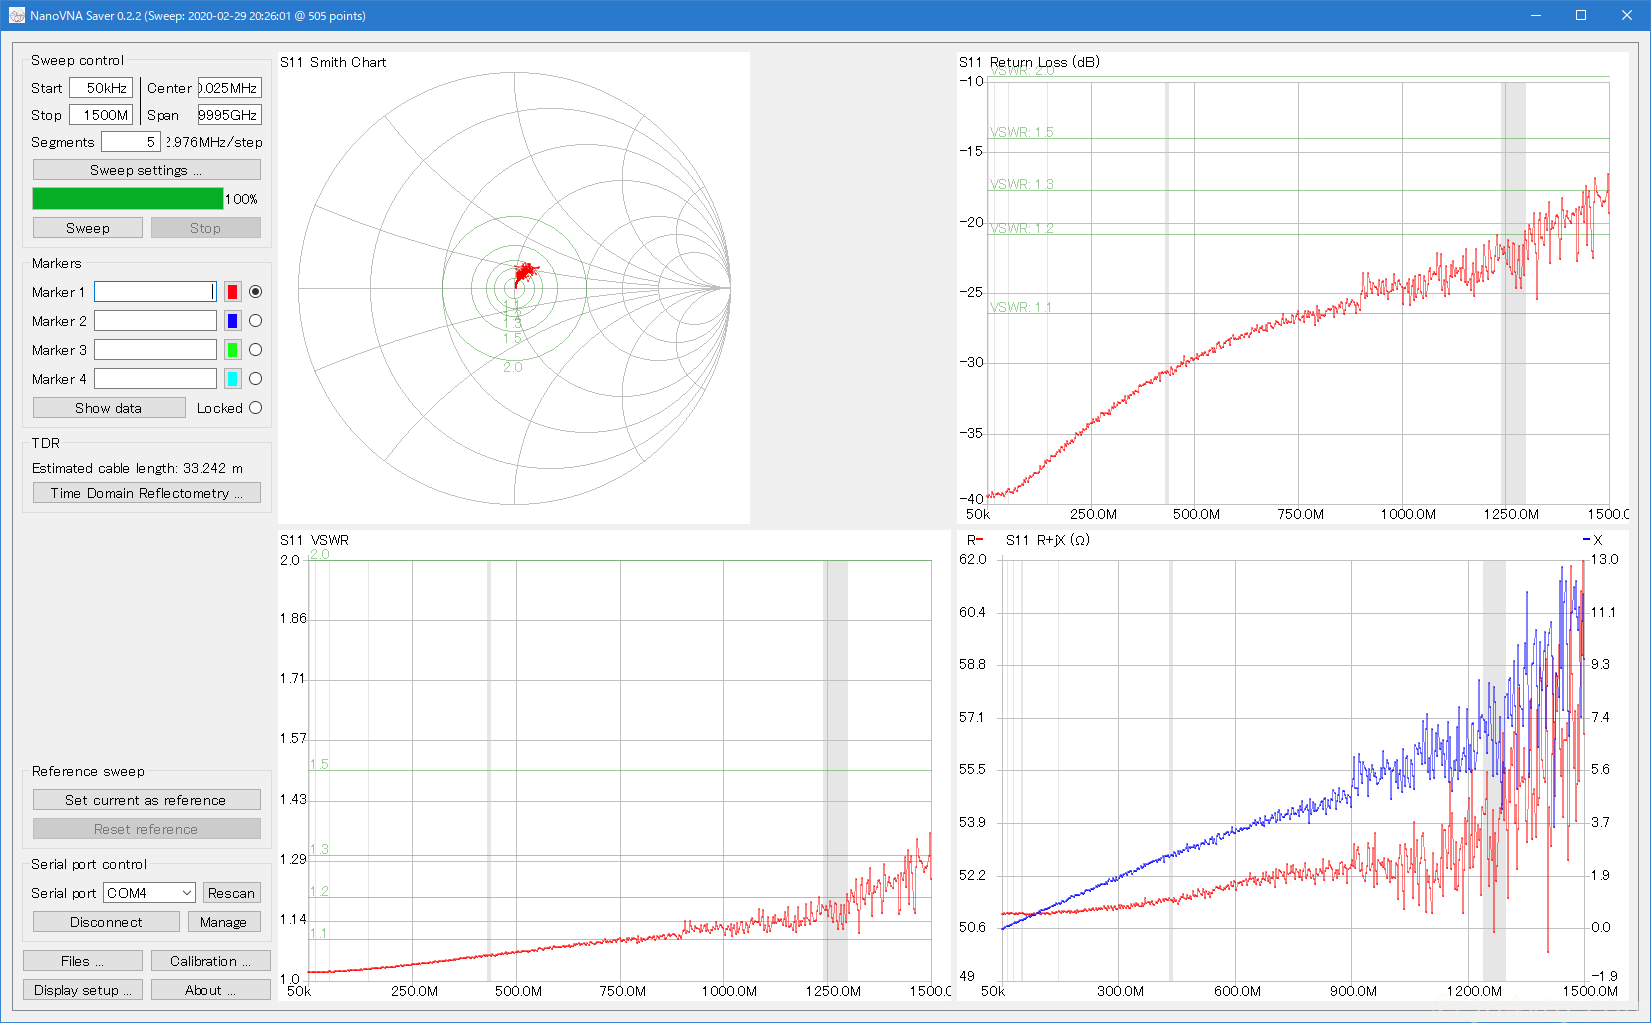Maximize the NanoVNA Saver window
This screenshot has height=1023, width=1651.
pyautogui.click(x=1581, y=15)
